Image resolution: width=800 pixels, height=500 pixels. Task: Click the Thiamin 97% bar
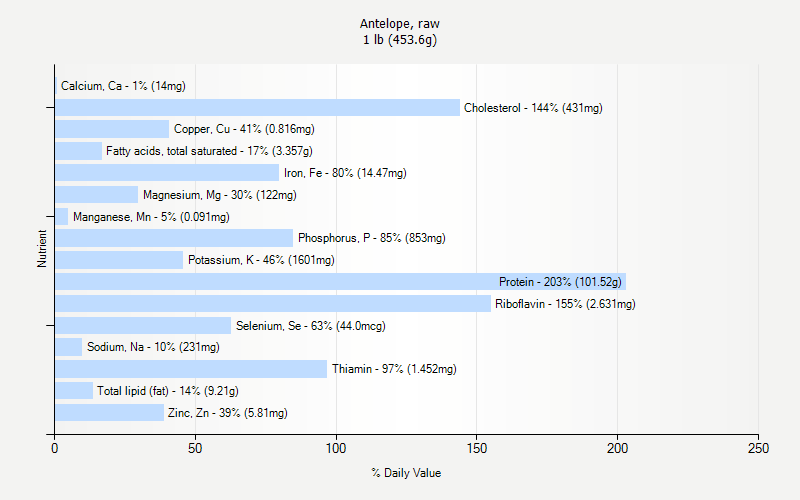[x=191, y=369]
